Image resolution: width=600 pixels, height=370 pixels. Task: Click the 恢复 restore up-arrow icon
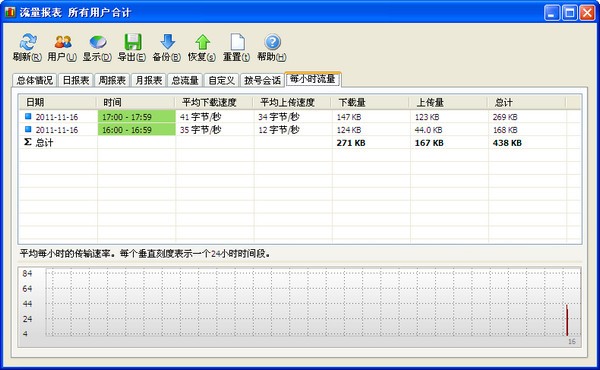[x=202, y=42]
